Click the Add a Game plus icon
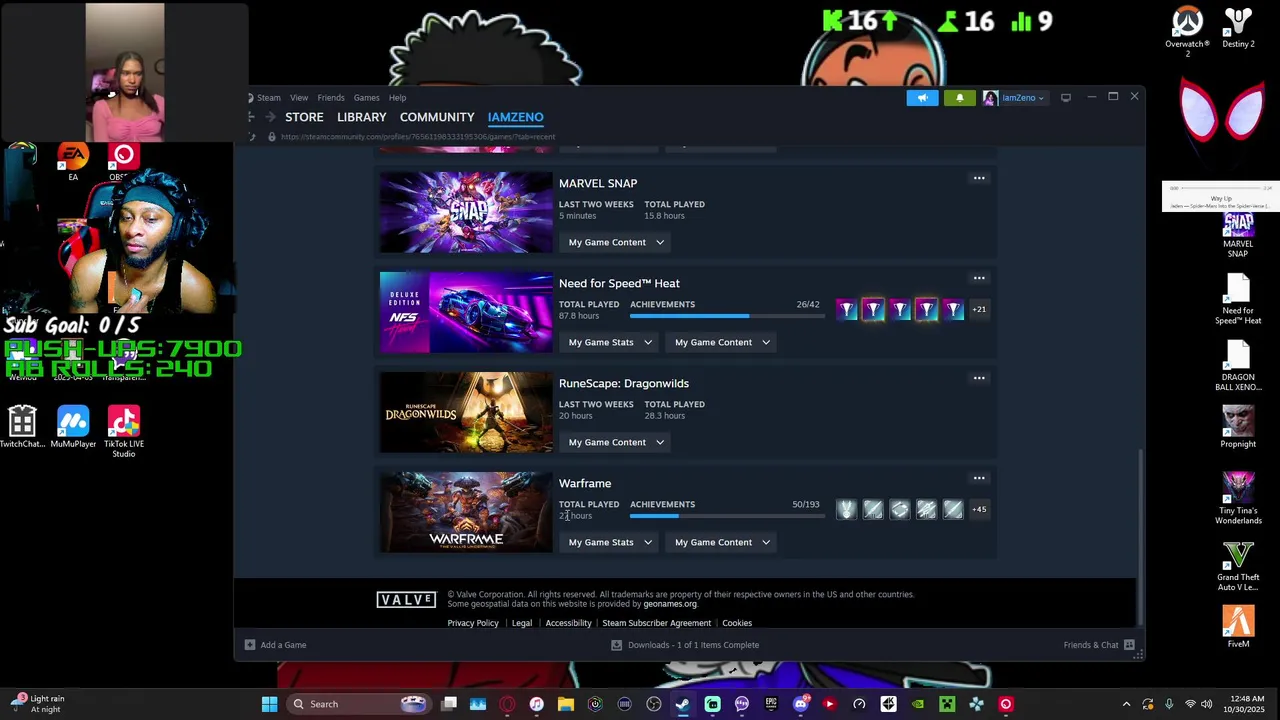Image resolution: width=1280 pixels, height=720 pixels. tap(250, 645)
